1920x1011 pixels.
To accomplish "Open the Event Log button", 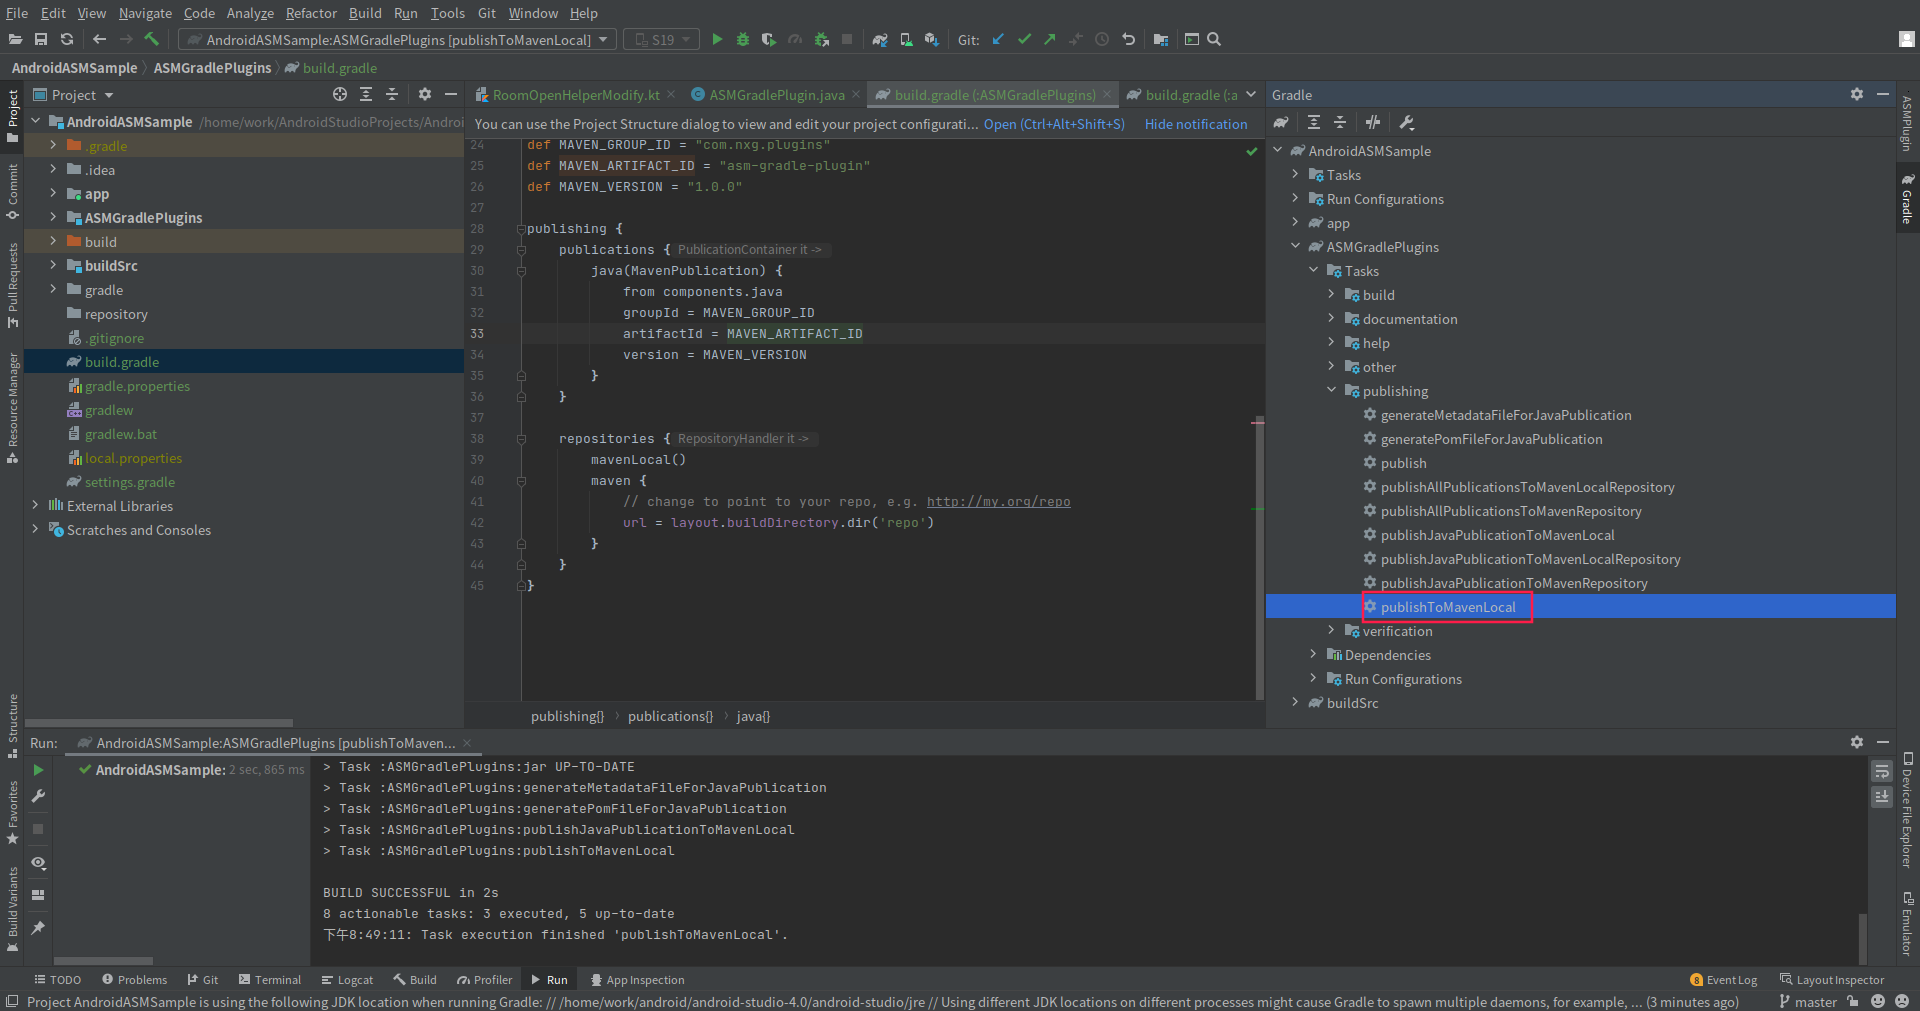I will 1724,980.
